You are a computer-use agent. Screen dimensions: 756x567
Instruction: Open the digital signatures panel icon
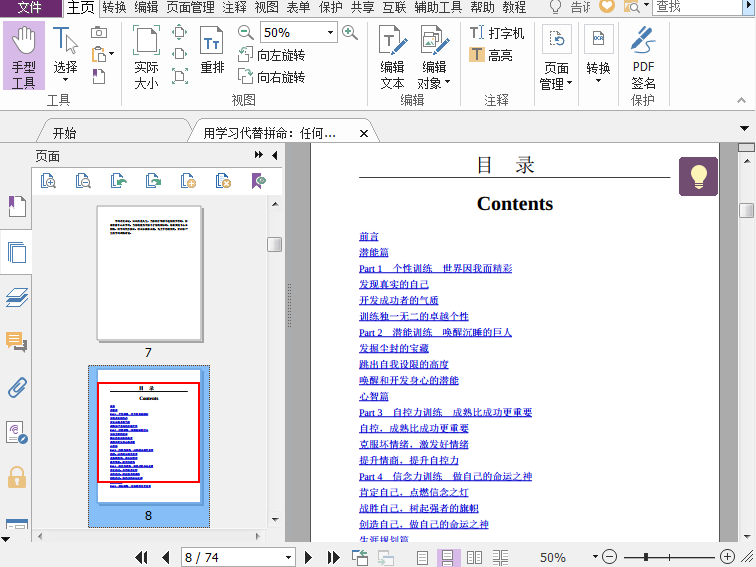[17, 432]
